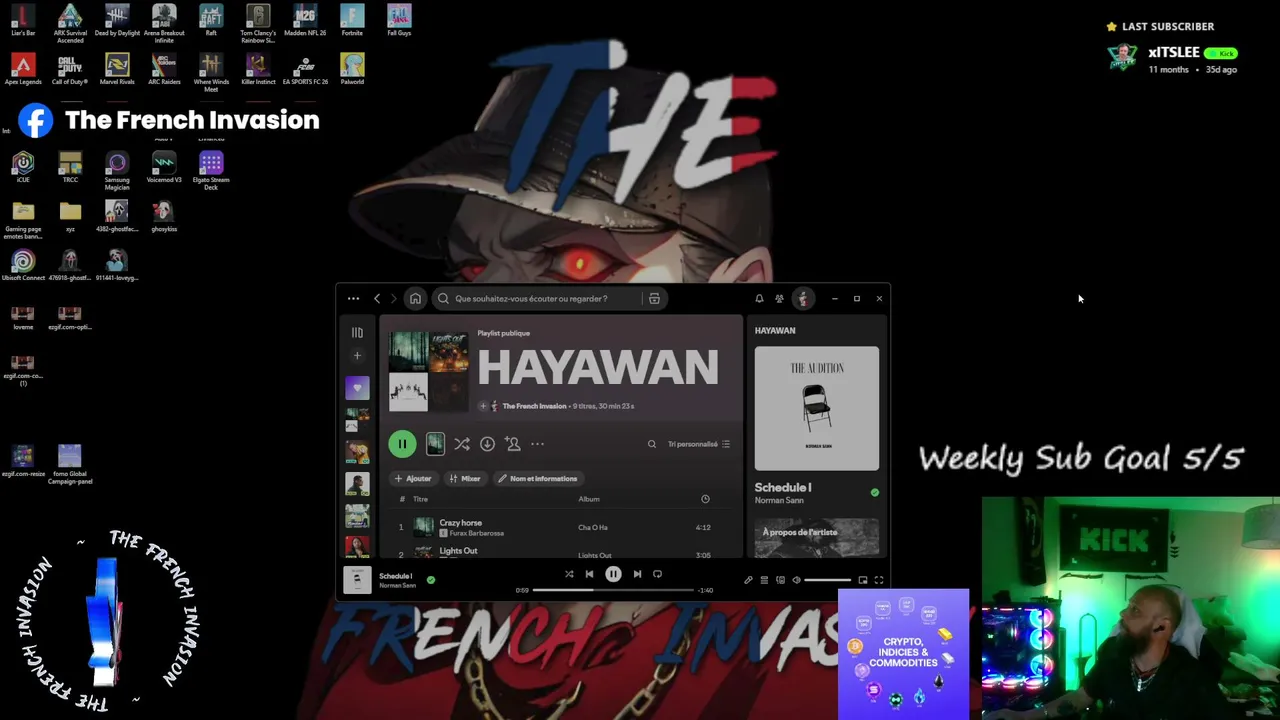Open Norman Sann artist link in side panel
Image resolution: width=1280 pixels, height=720 pixels.
[x=779, y=500]
